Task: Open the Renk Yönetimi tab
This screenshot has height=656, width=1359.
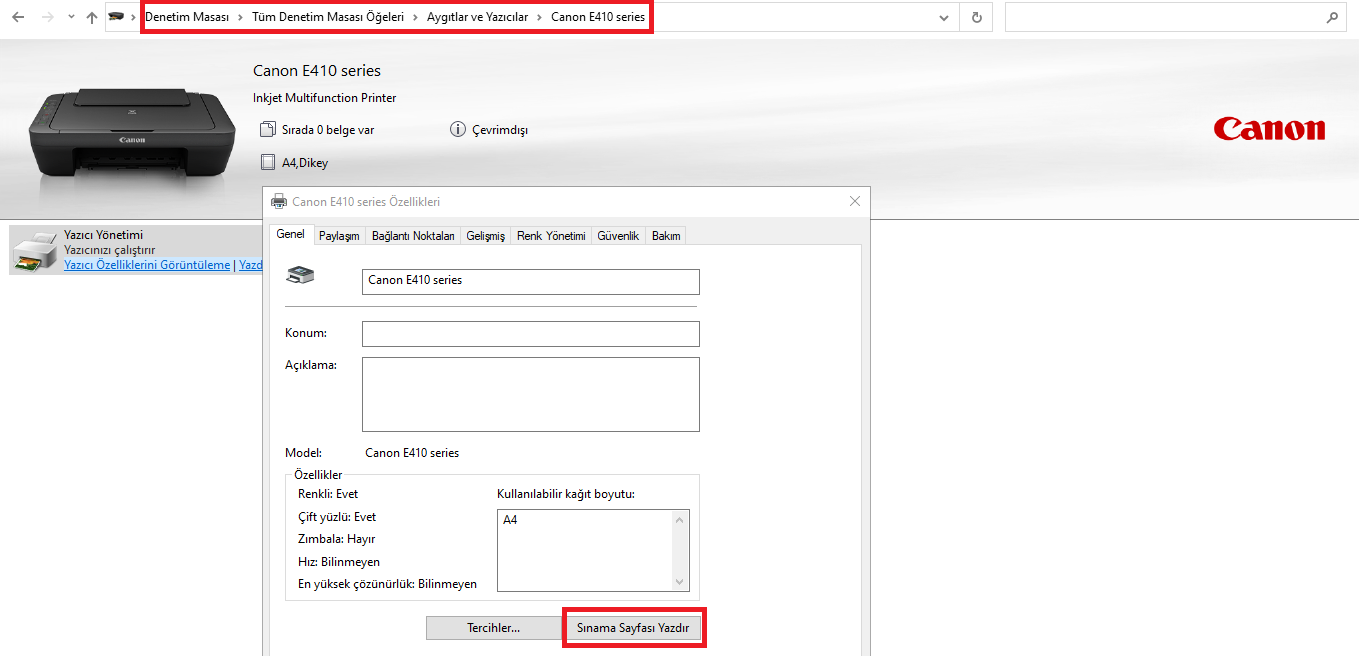Action: (x=551, y=236)
